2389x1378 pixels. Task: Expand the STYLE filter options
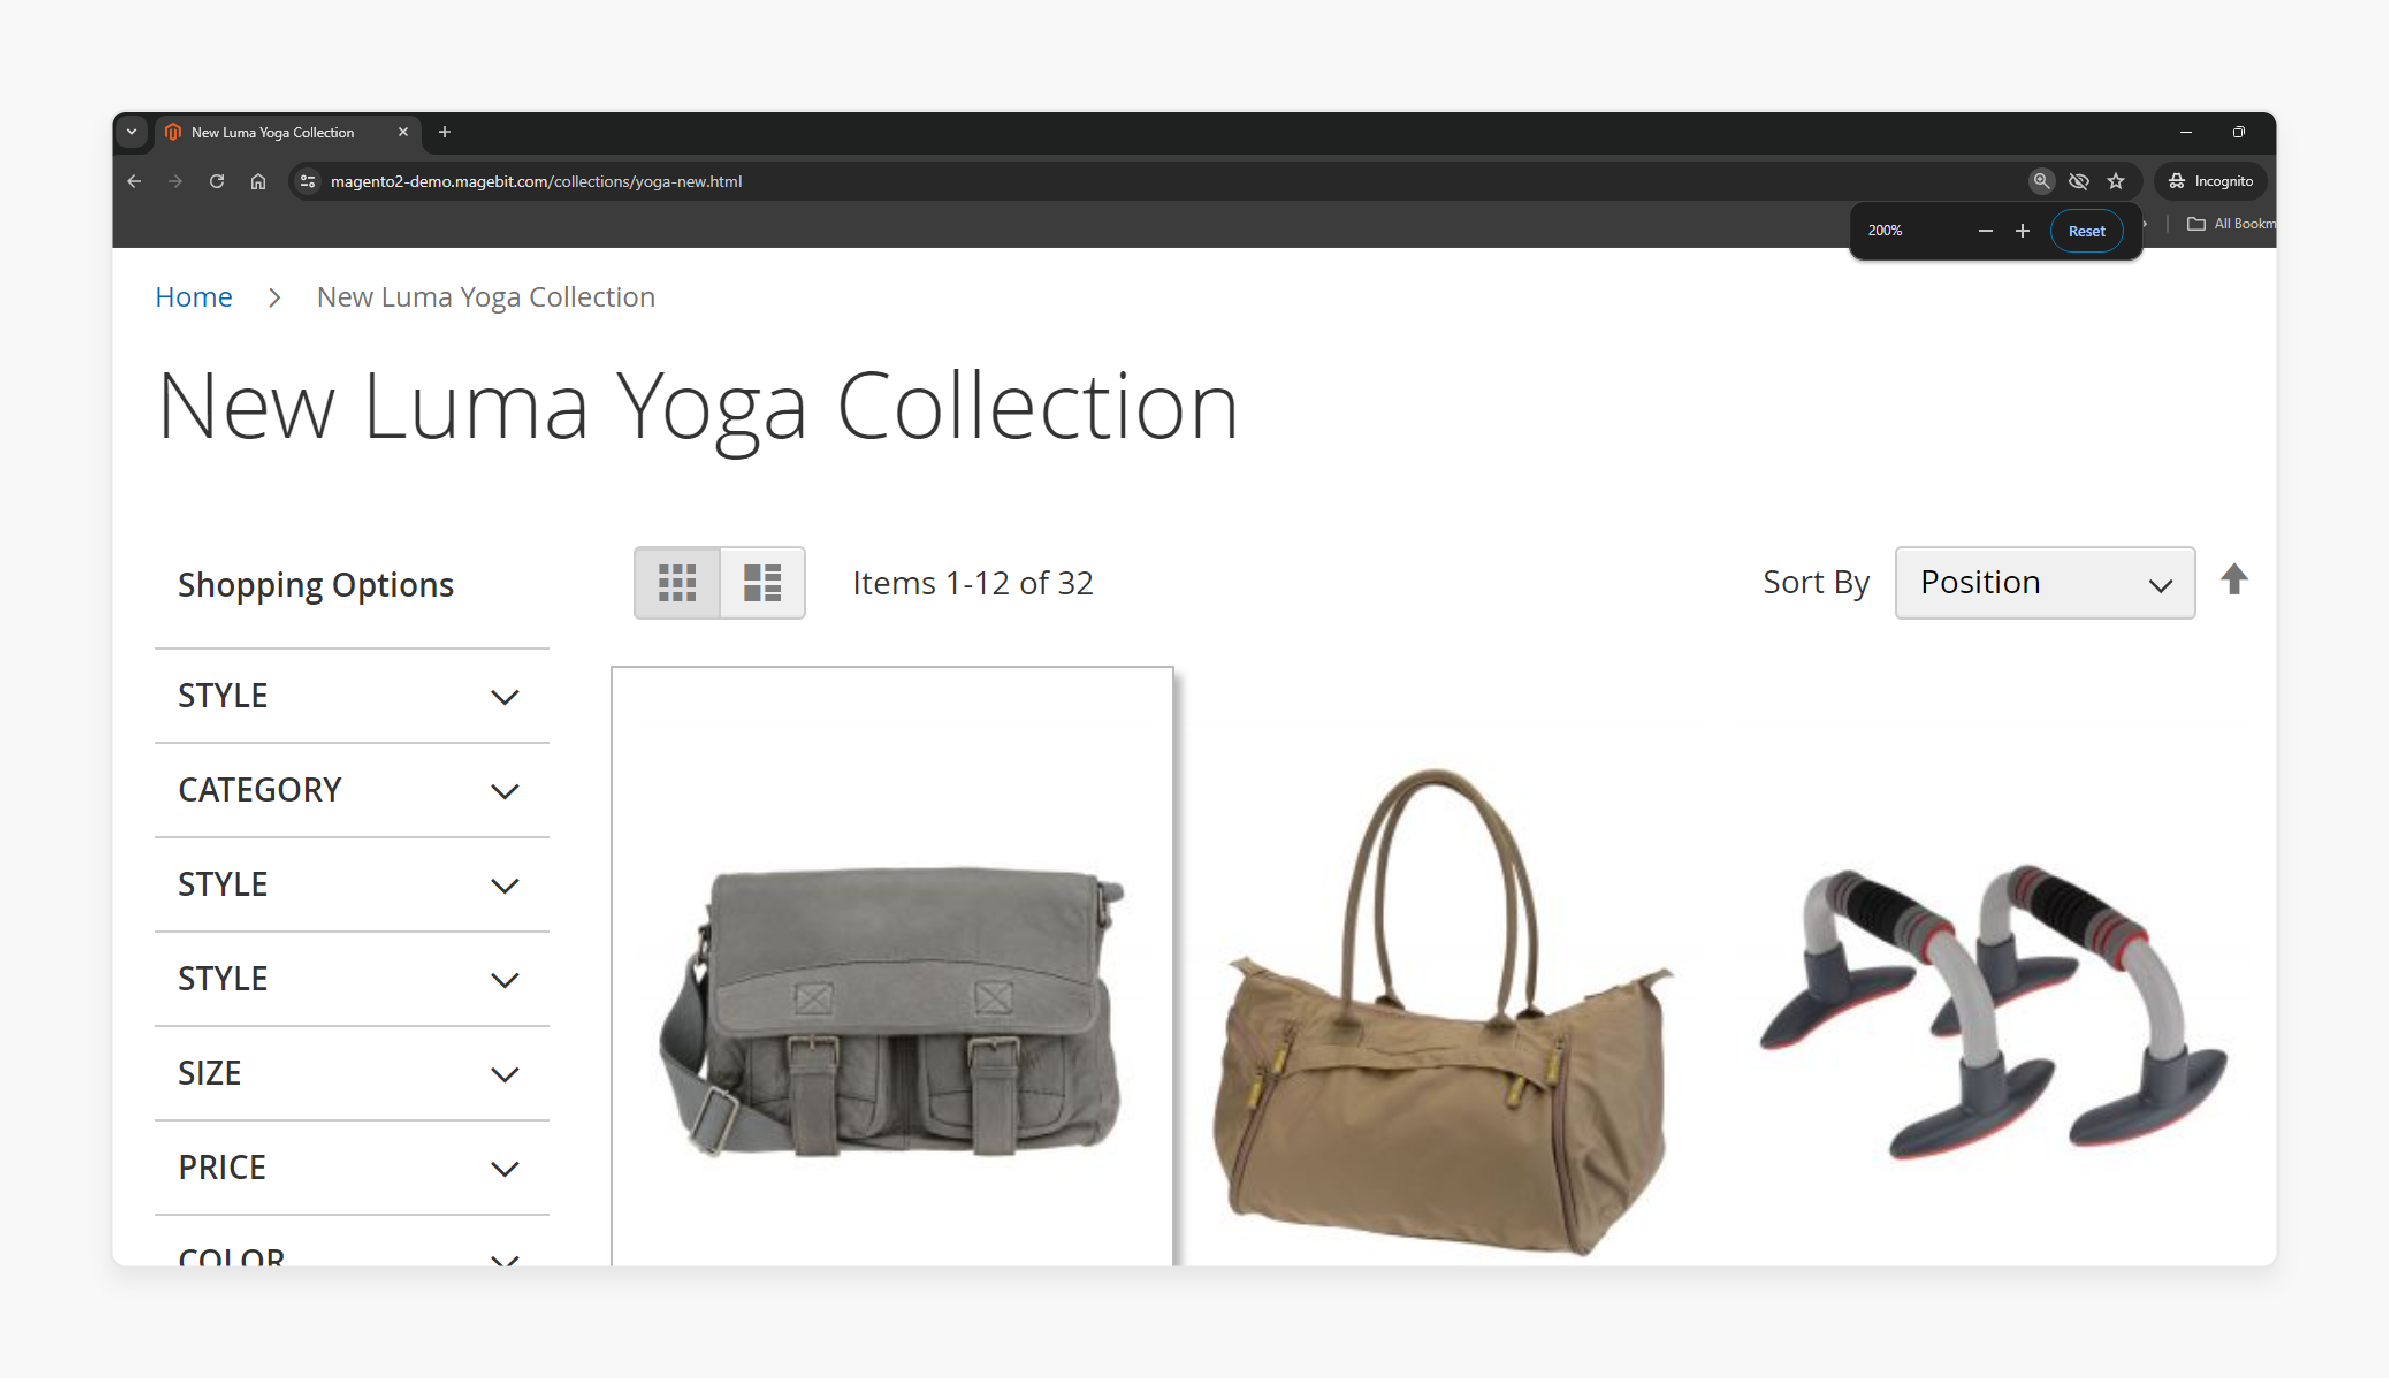tap(351, 696)
